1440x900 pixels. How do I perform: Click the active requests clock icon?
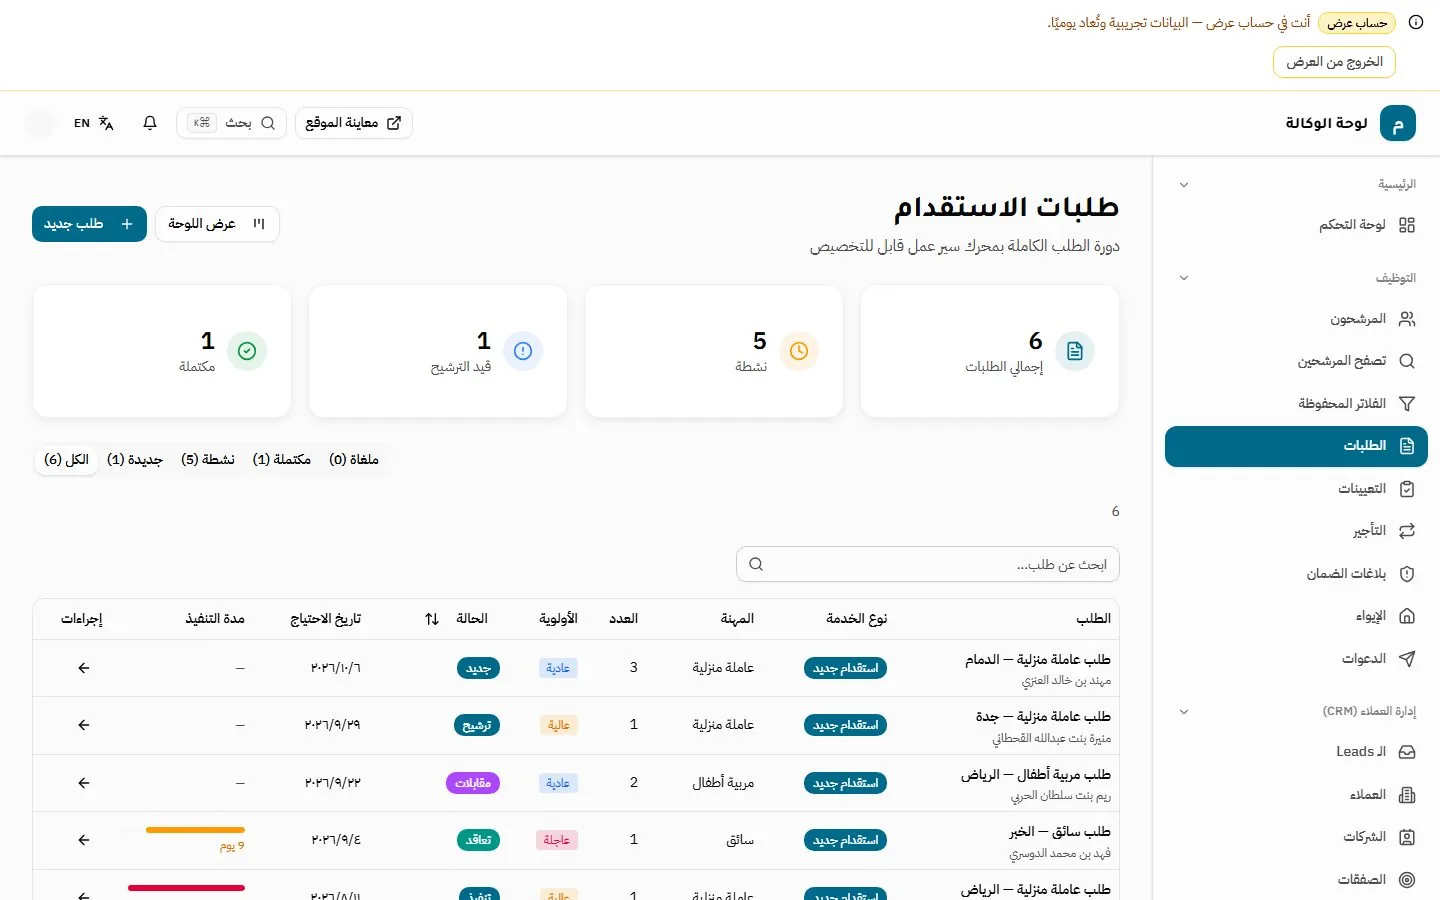pos(799,351)
